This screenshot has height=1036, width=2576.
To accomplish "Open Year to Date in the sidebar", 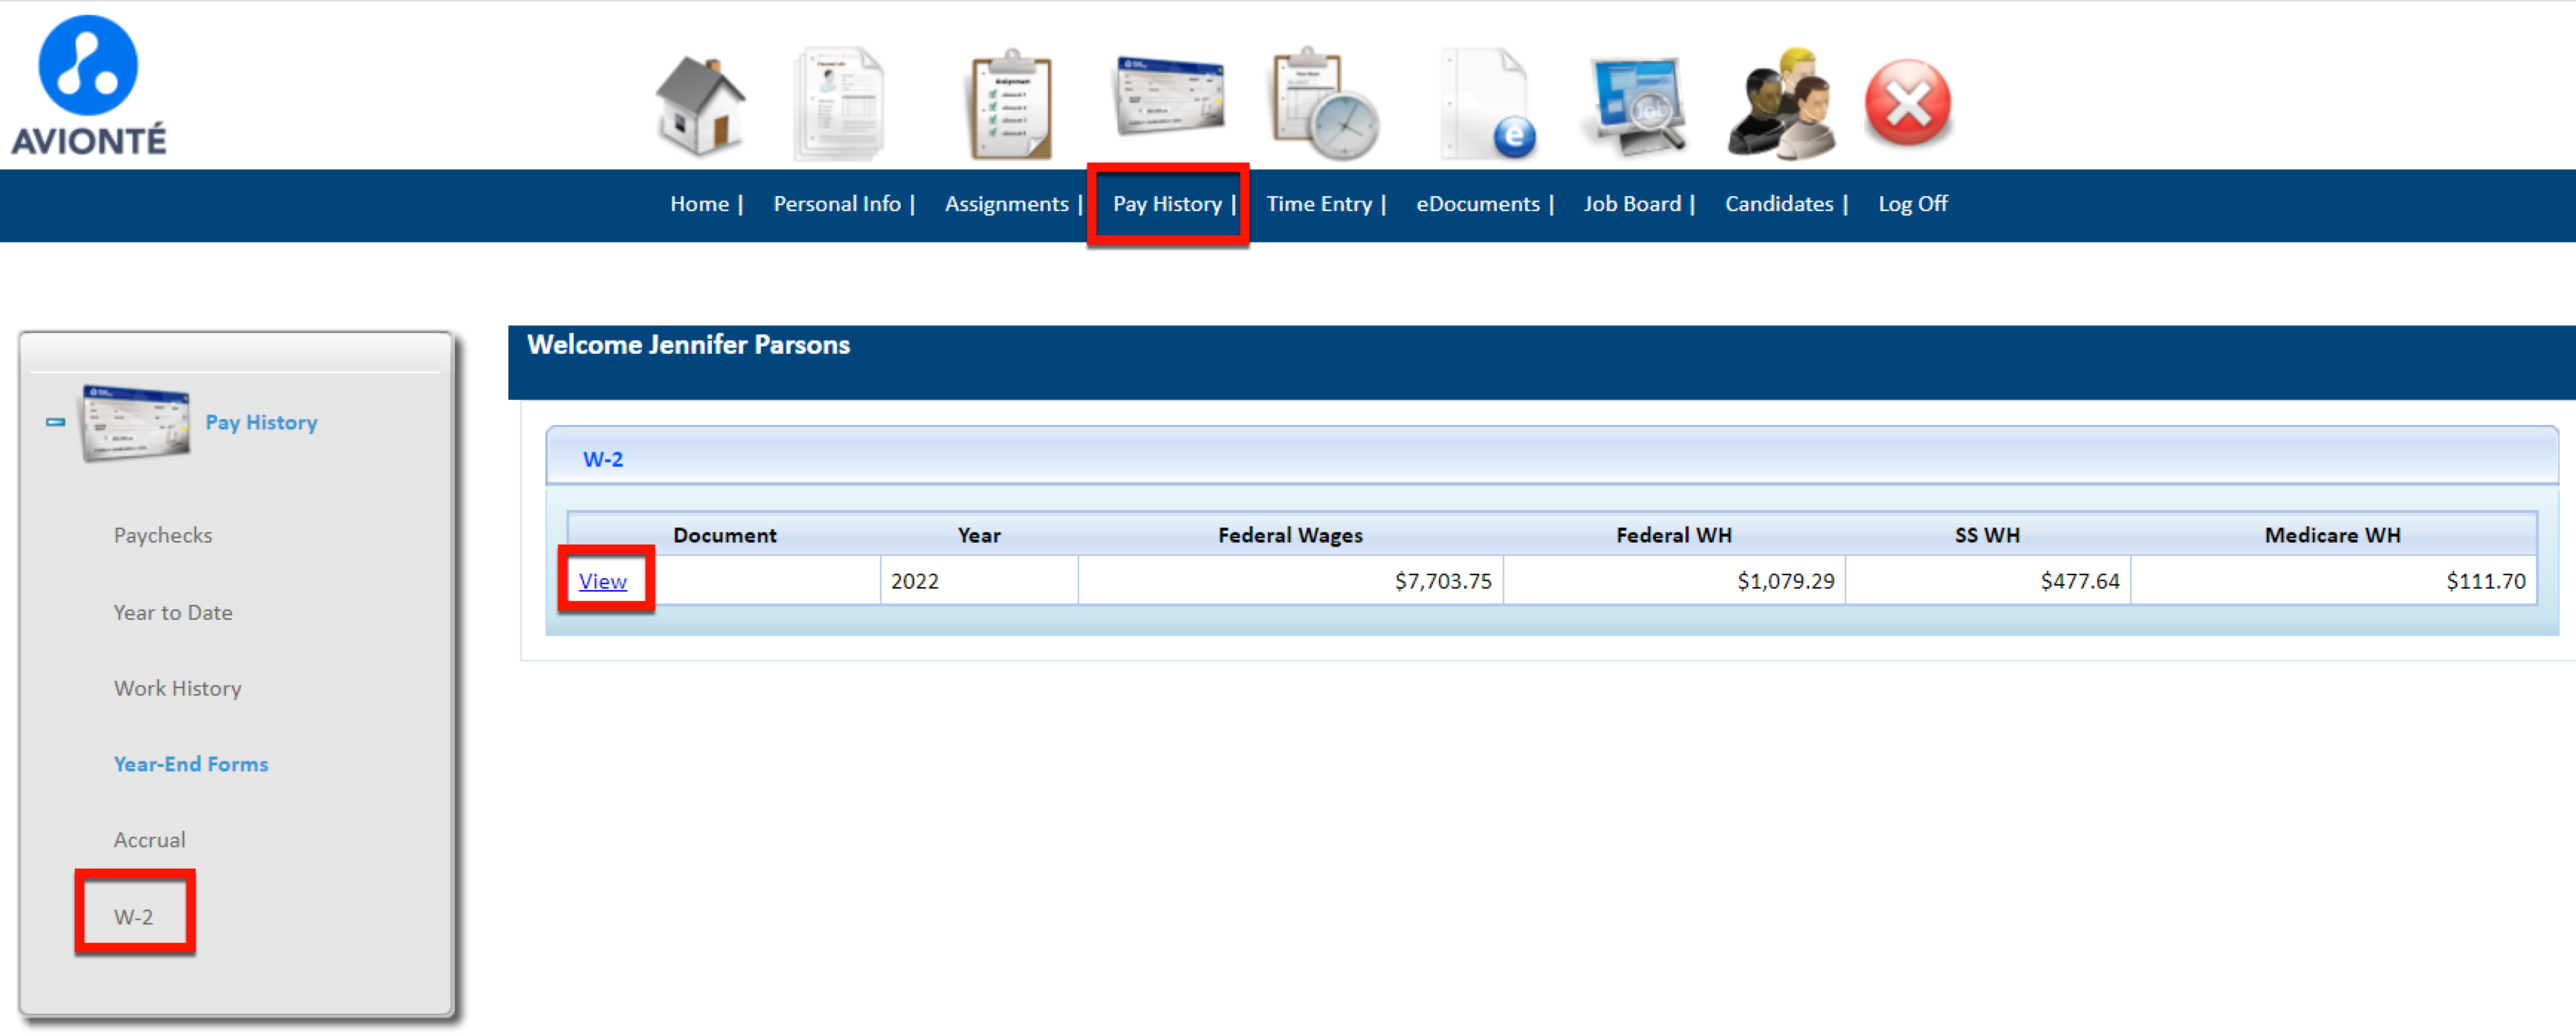I will click(173, 613).
